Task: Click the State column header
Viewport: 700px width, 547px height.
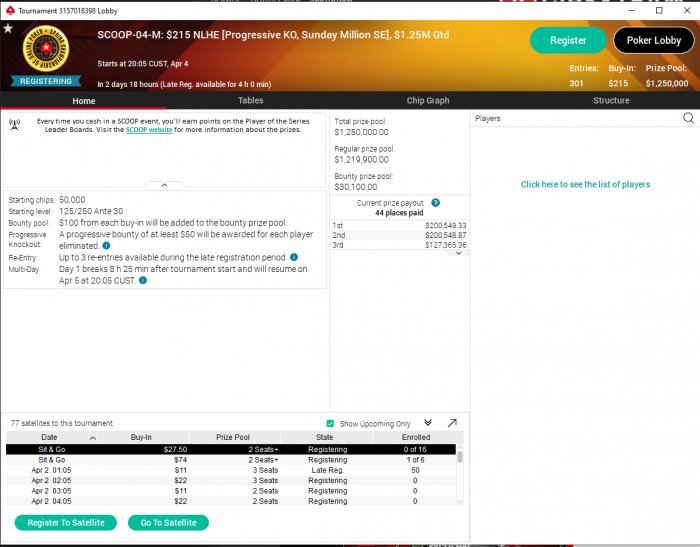Action: point(325,437)
